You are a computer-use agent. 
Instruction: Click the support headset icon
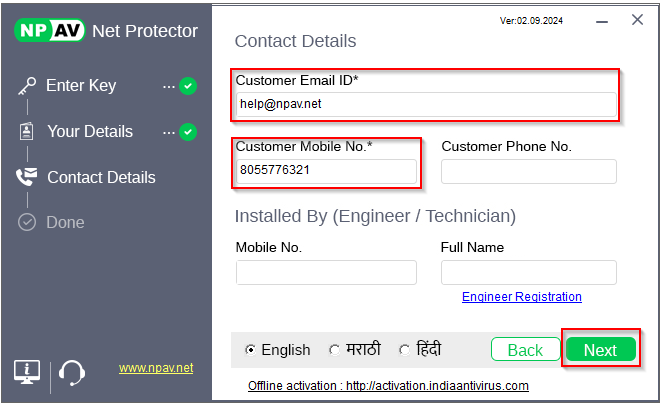pos(71,373)
